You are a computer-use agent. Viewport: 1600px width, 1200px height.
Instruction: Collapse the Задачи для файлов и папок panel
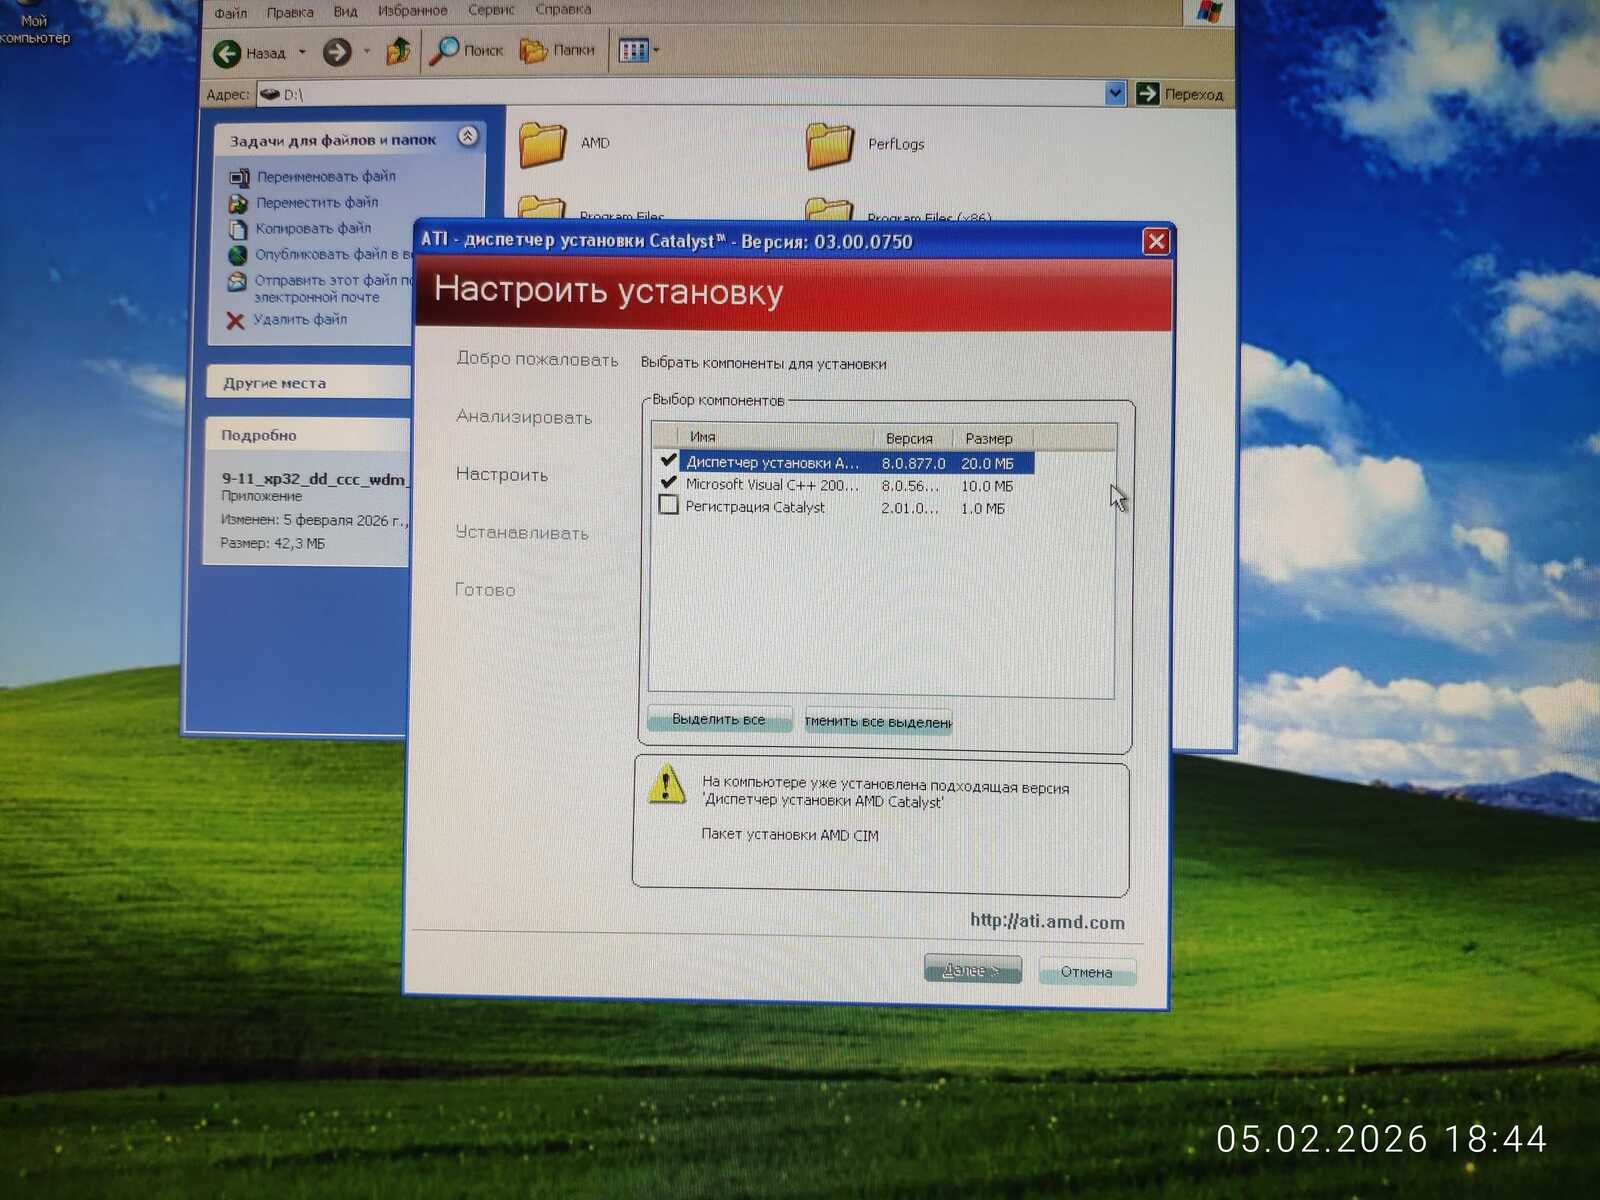tap(468, 137)
